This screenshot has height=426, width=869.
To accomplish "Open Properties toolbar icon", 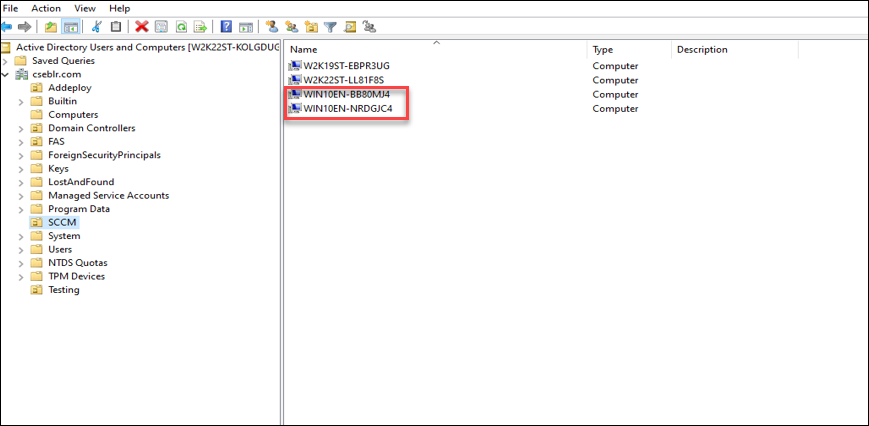I will (161, 27).
